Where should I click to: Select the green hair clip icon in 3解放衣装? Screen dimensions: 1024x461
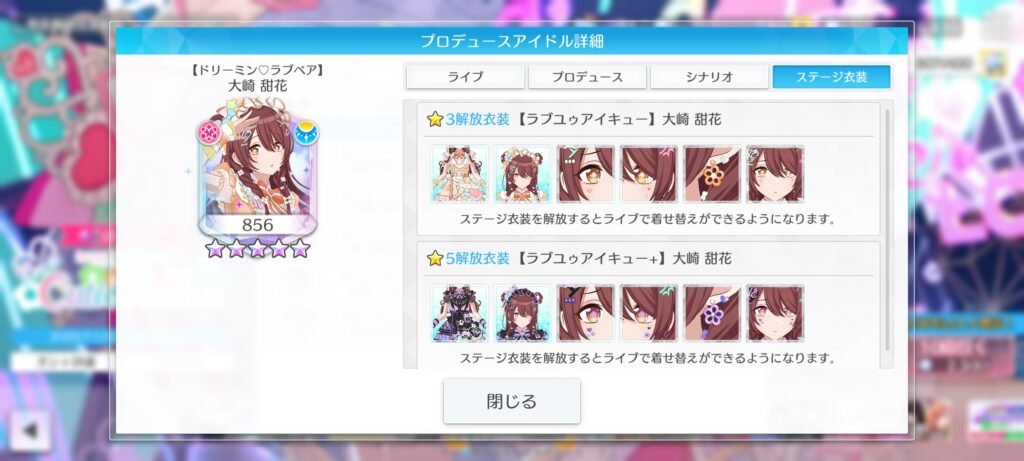(648, 174)
